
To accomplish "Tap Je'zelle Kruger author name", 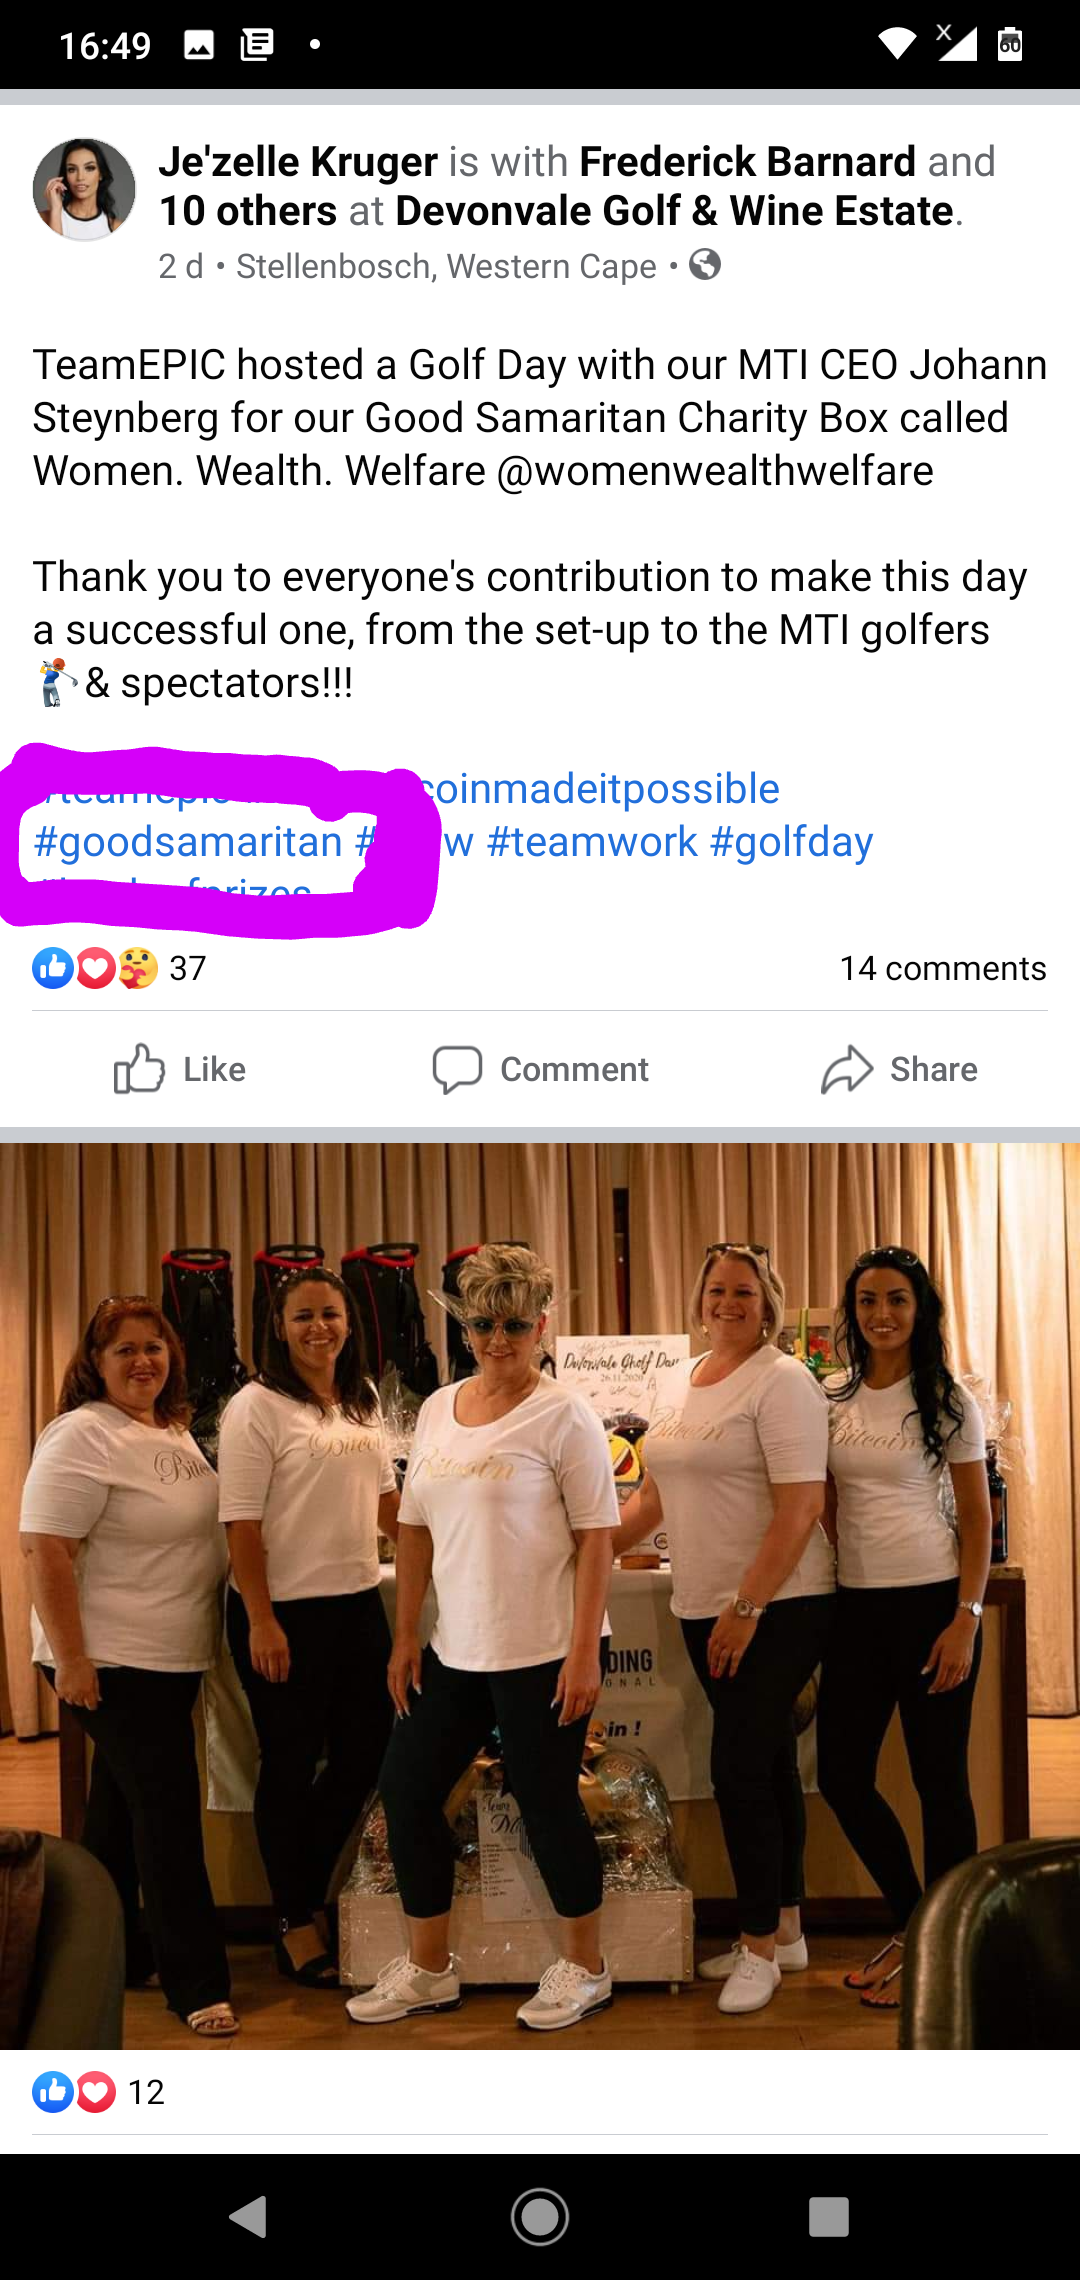I will point(298,161).
